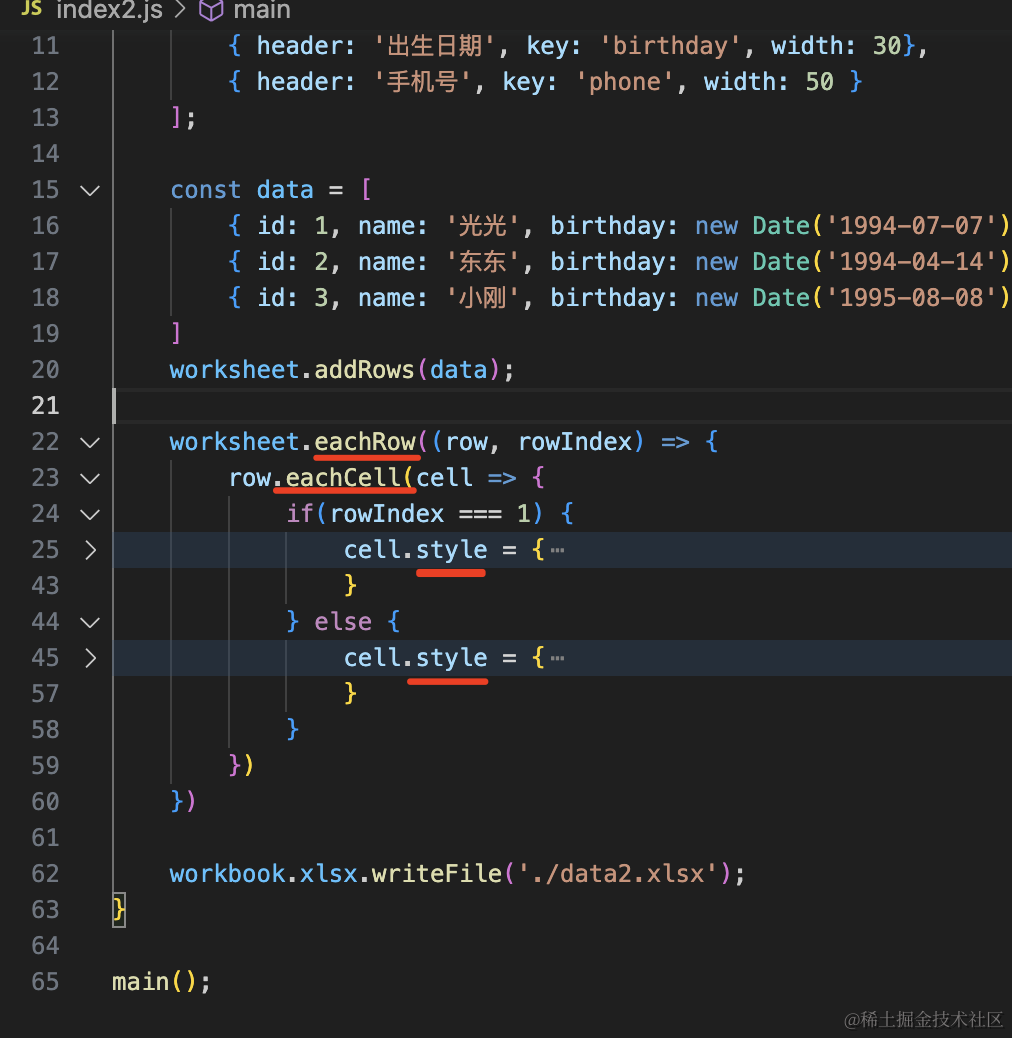The width and height of the screenshot is (1012, 1038).
Task: Collapse the row.eachCell callback at line 23
Action: tap(90, 478)
